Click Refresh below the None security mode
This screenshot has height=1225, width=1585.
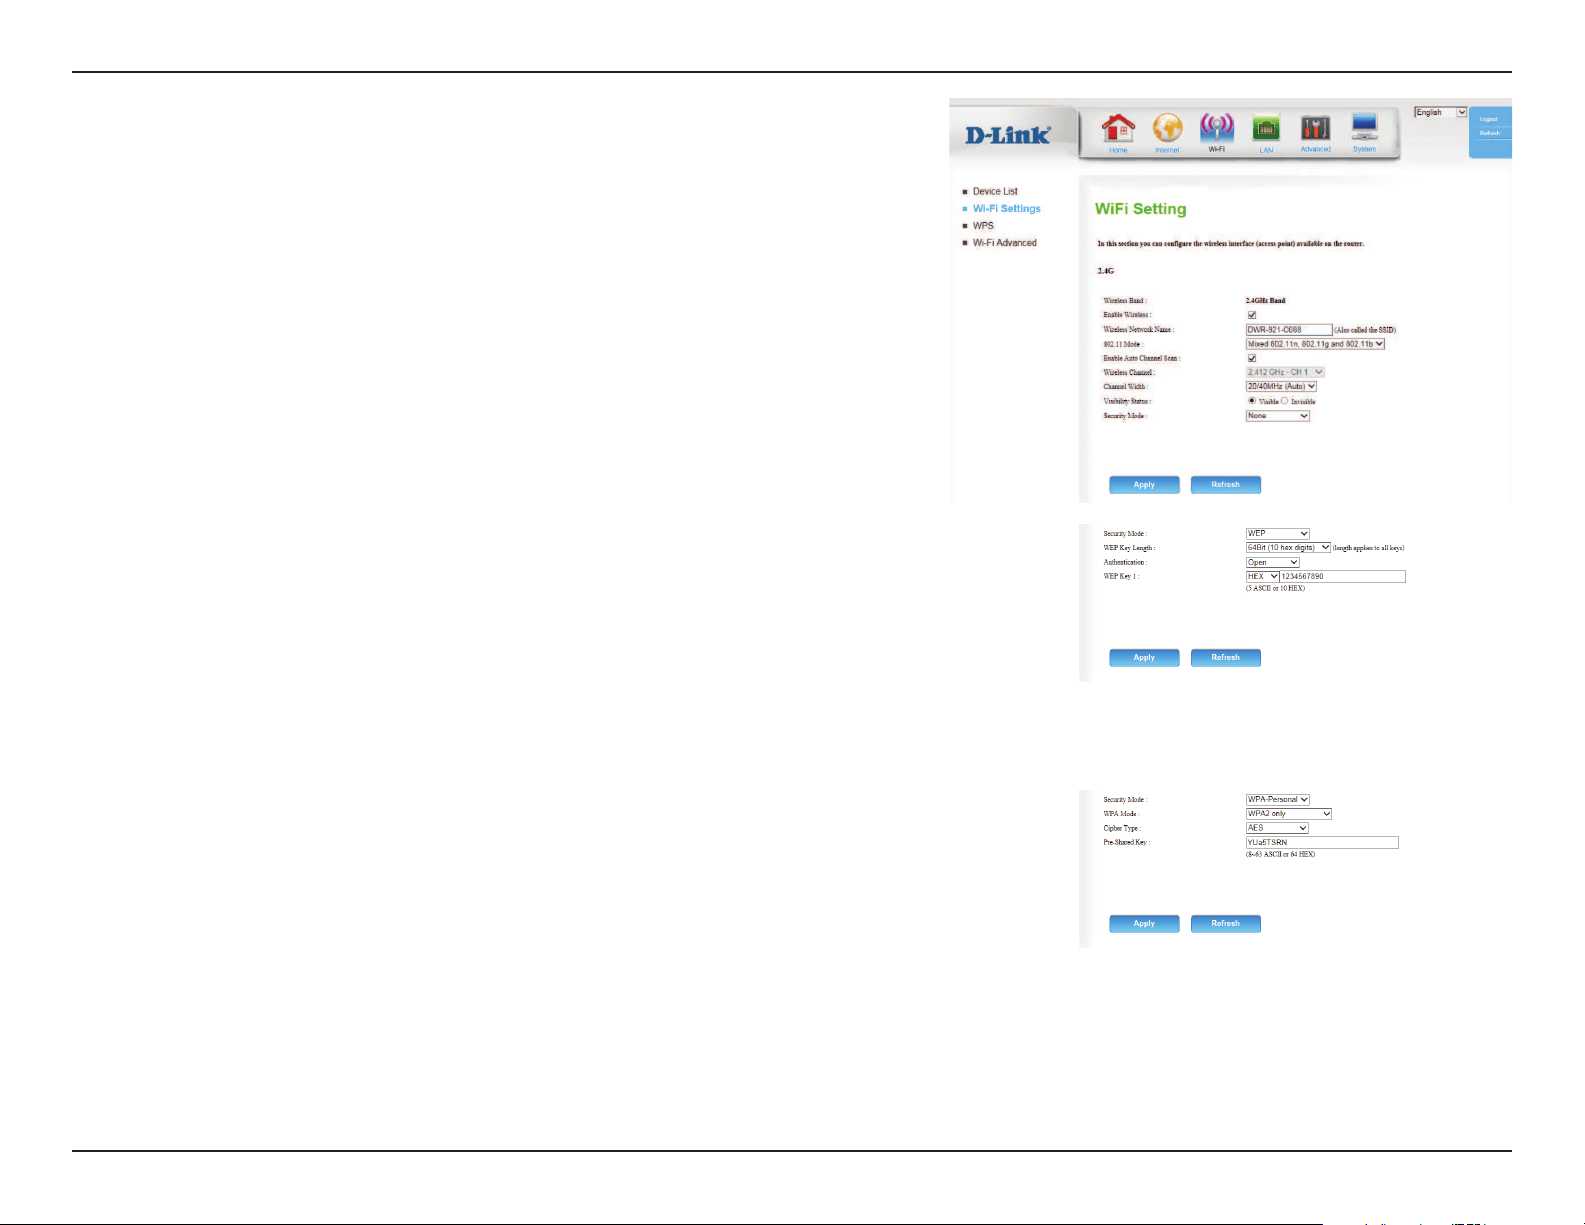[x=1226, y=485]
